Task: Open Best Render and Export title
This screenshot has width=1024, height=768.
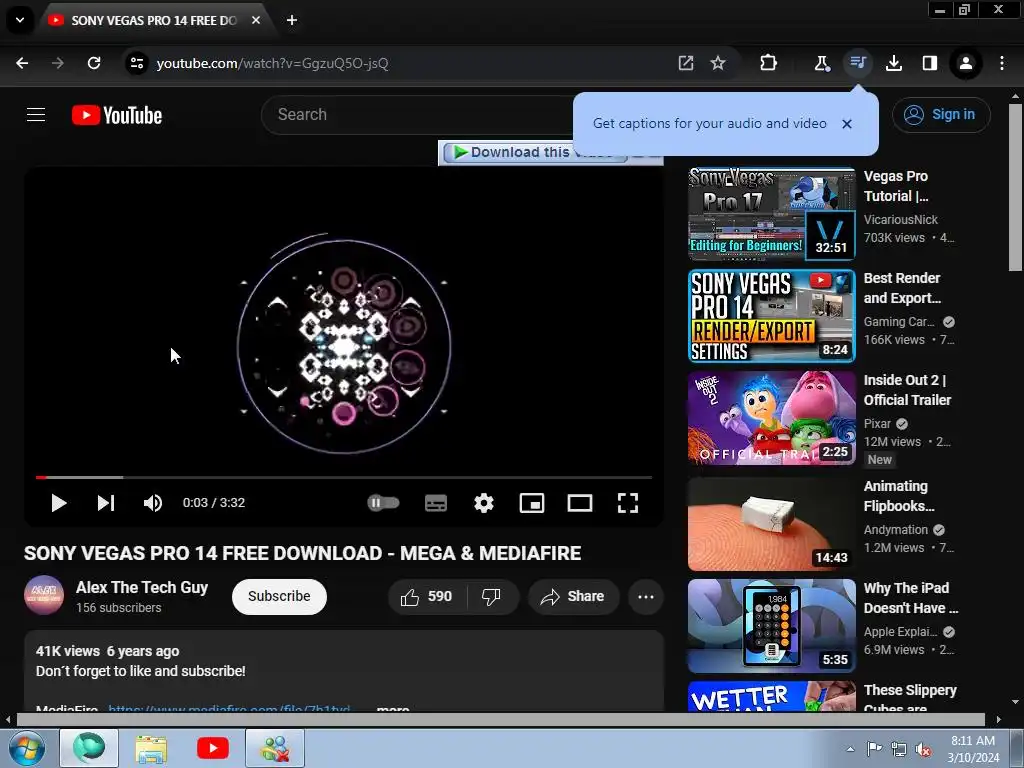Action: coord(903,288)
